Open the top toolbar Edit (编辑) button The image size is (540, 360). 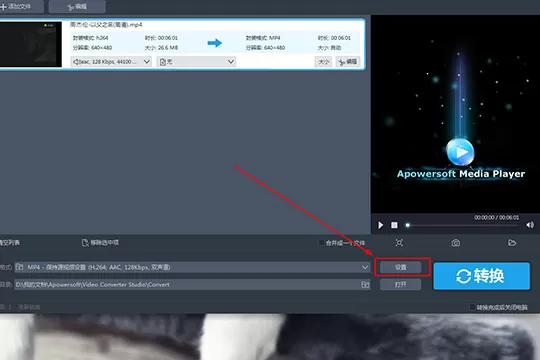click(x=77, y=7)
